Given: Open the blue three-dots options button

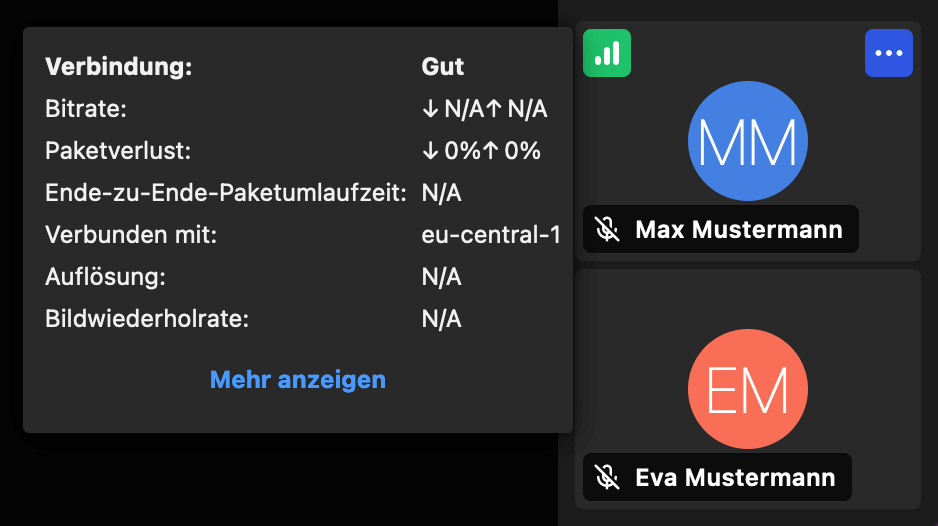Looking at the screenshot, I should [x=888, y=53].
